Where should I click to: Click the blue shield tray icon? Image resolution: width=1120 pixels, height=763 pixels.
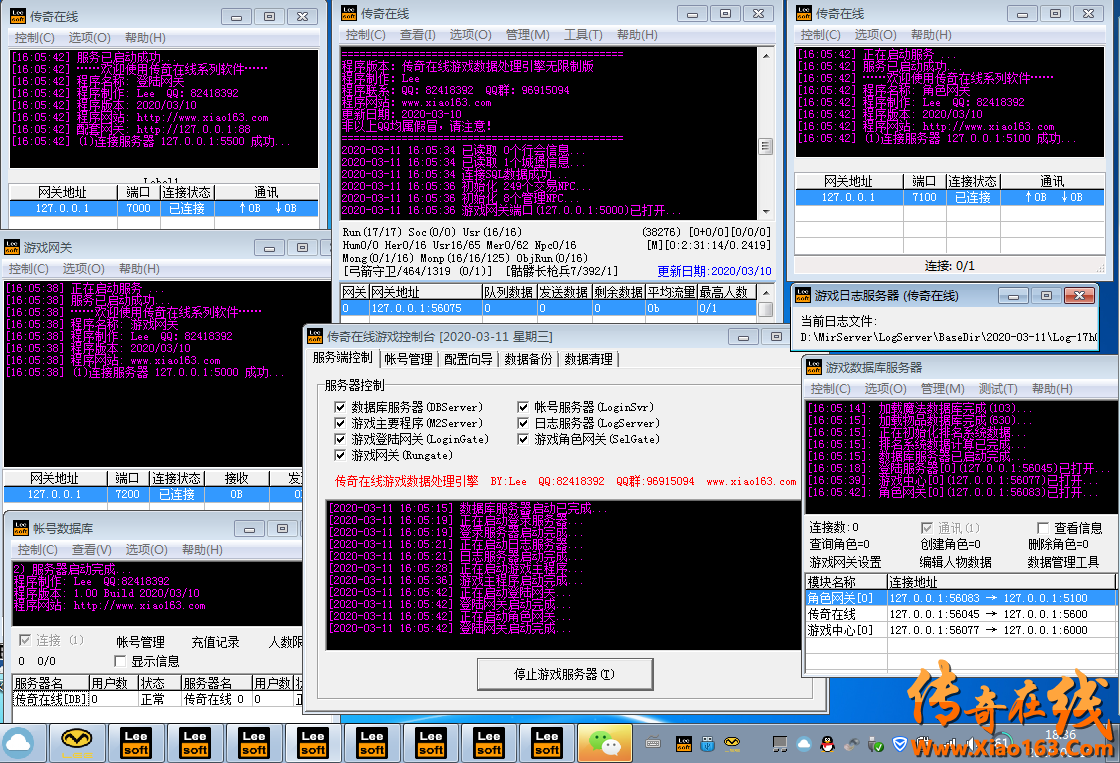click(899, 744)
